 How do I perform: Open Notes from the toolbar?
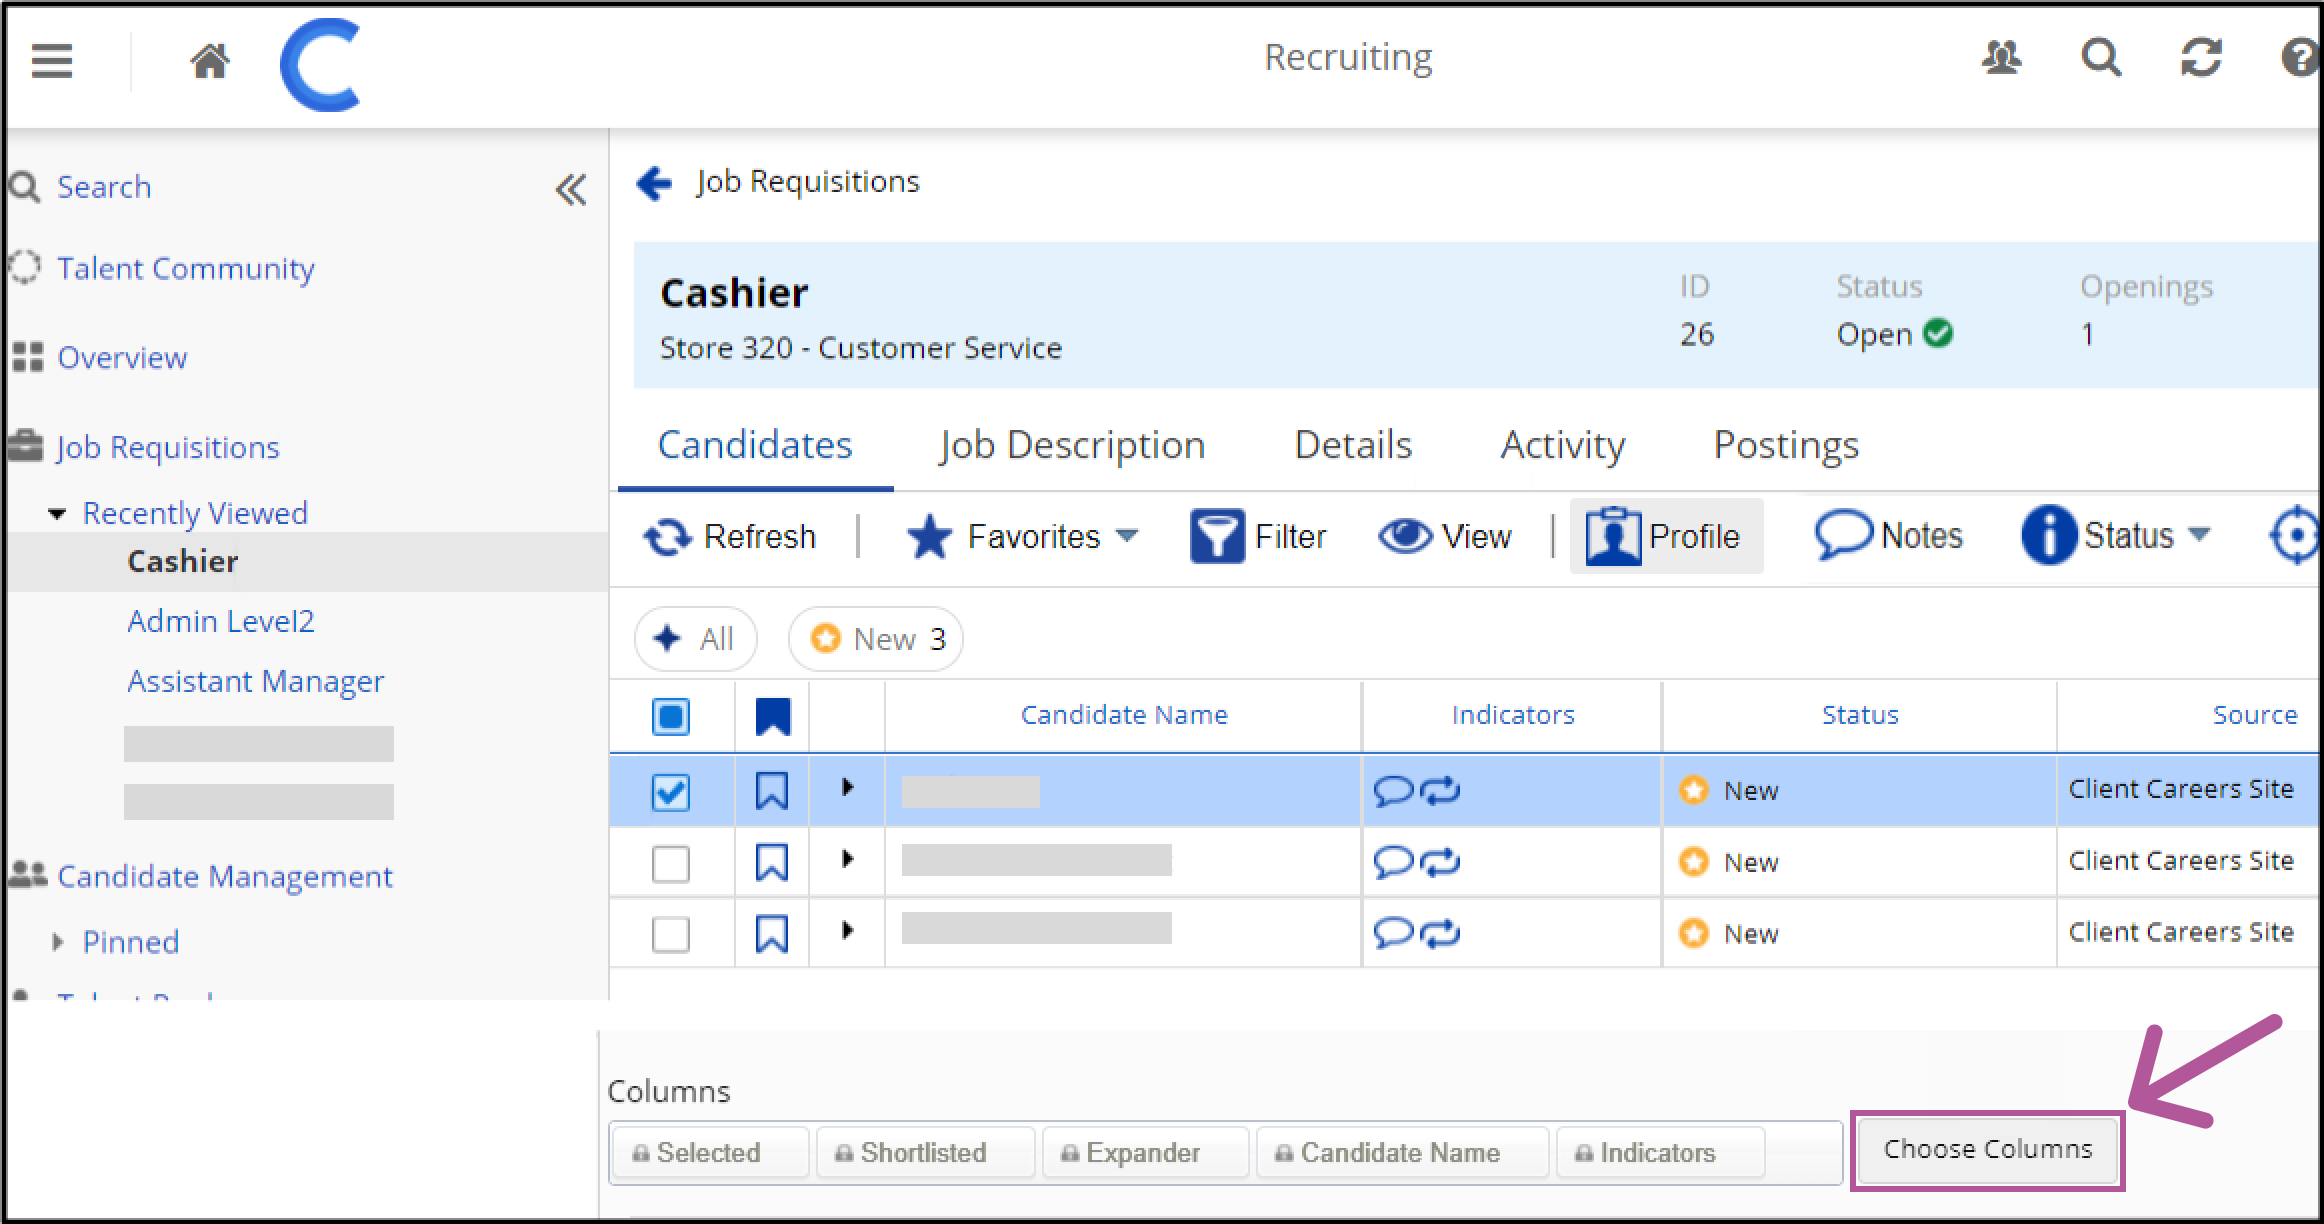pyautogui.click(x=1888, y=536)
